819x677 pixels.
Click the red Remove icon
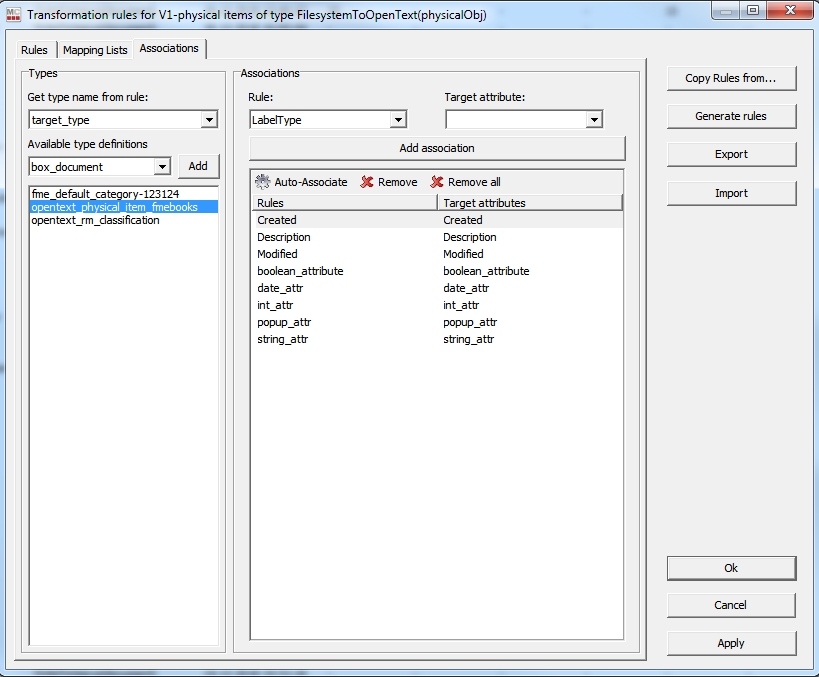367,182
